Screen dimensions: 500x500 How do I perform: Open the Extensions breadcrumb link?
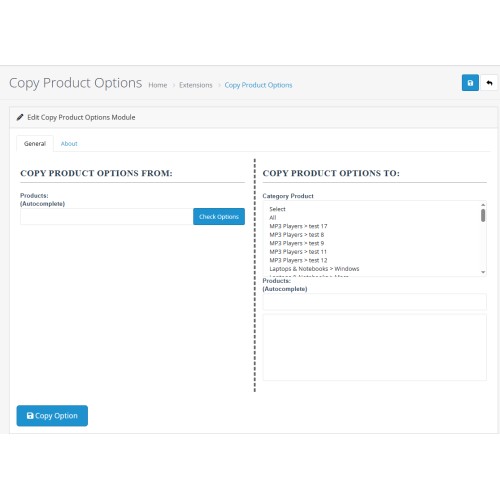tap(196, 85)
